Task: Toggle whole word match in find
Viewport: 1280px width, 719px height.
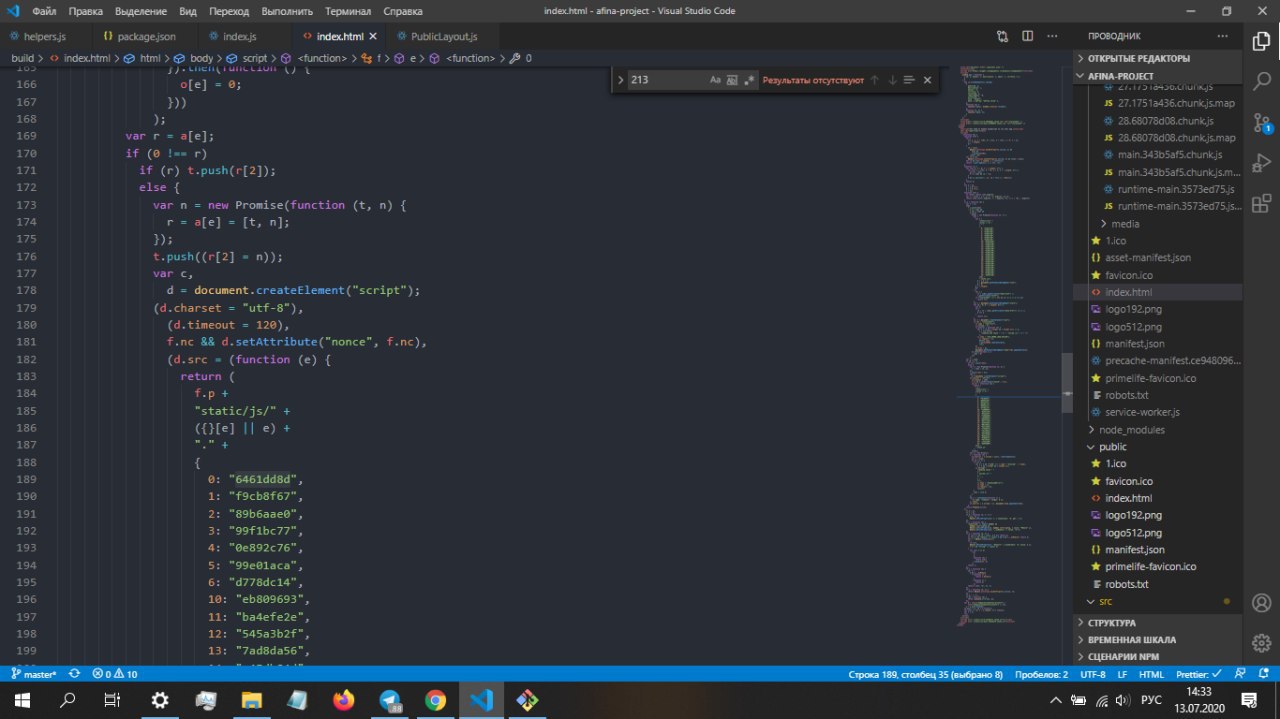Action: (x=732, y=80)
